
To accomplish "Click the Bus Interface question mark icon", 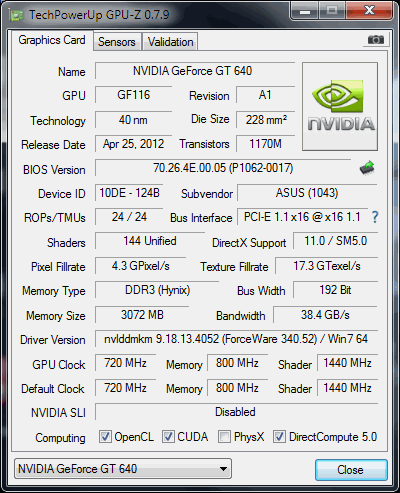I will tap(375, 217).
